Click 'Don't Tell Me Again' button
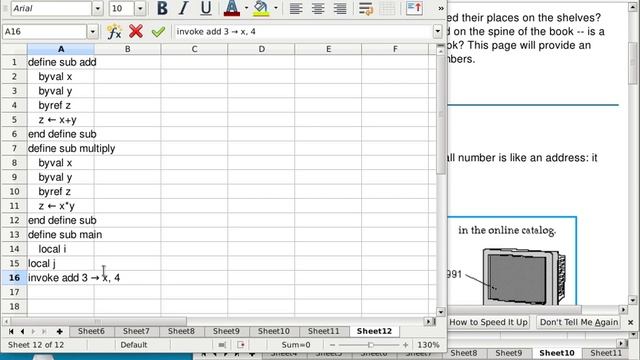 click(579, 322)
